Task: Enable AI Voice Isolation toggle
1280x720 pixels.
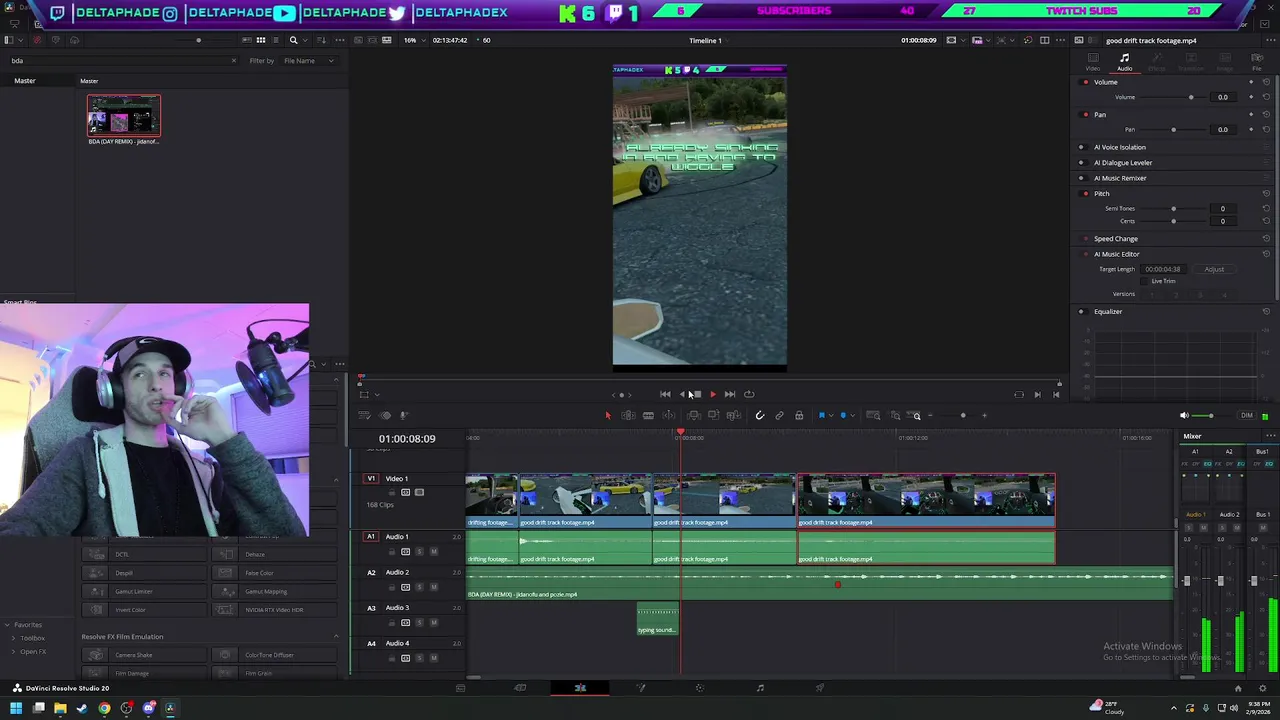Action: [x=1081, y=147]
